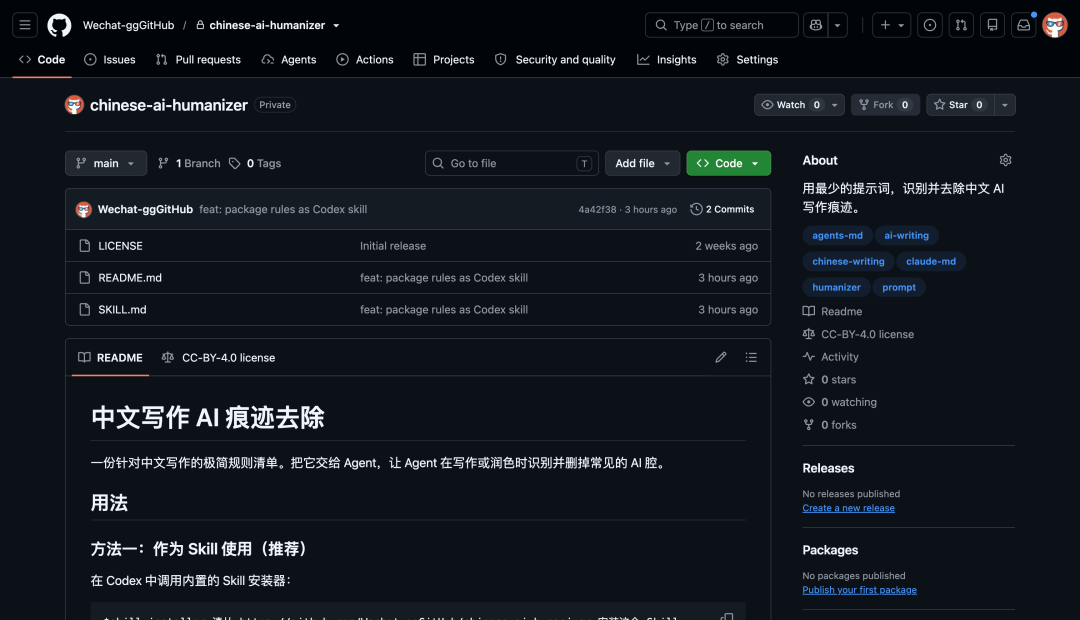
Task: Click the Wechat-ggGitHub owner breadcrumb
Action: (129, 25)
